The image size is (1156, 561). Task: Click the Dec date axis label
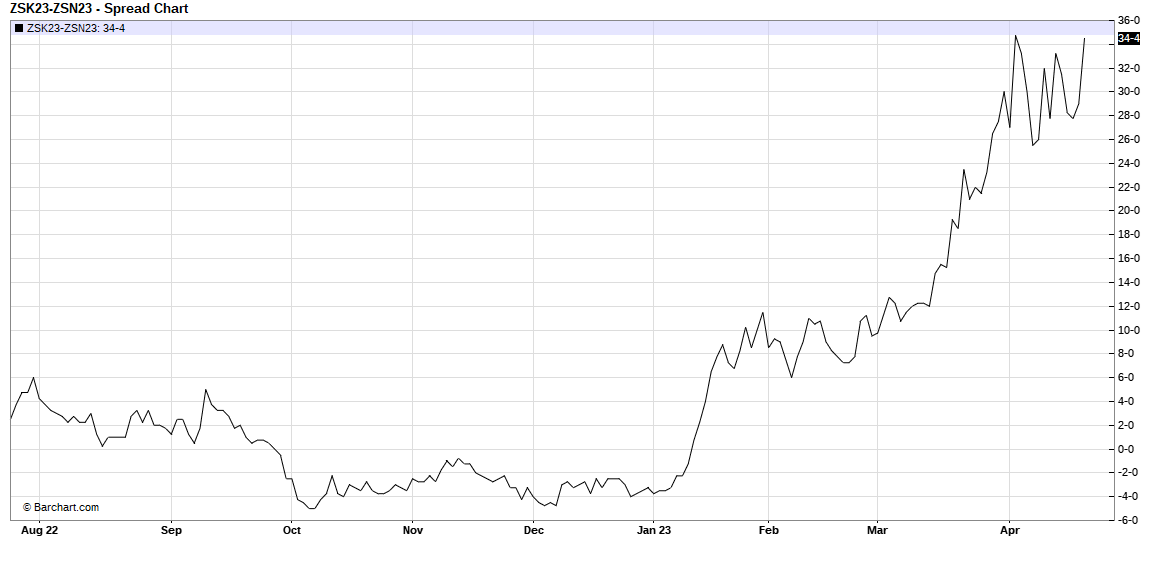[533, 530]
